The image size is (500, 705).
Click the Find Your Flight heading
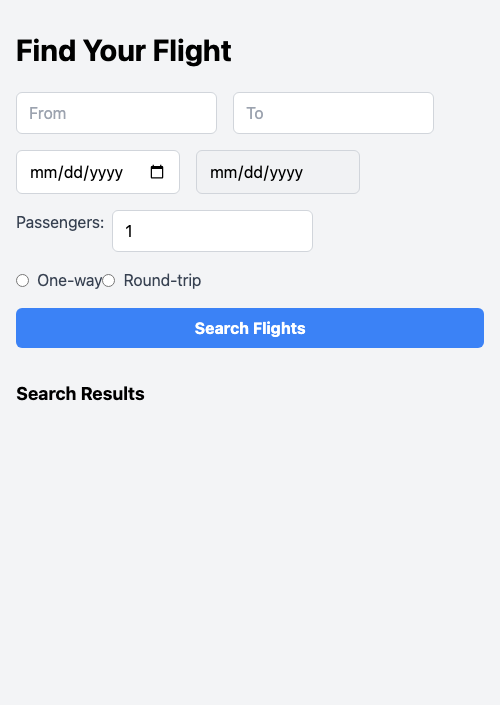124,50
